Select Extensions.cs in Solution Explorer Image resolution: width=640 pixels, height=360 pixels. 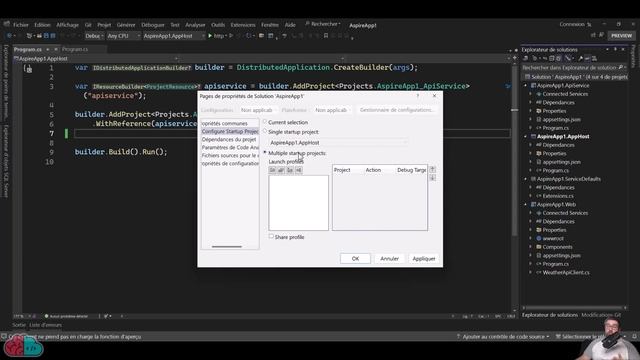click(x=558, y=196)
